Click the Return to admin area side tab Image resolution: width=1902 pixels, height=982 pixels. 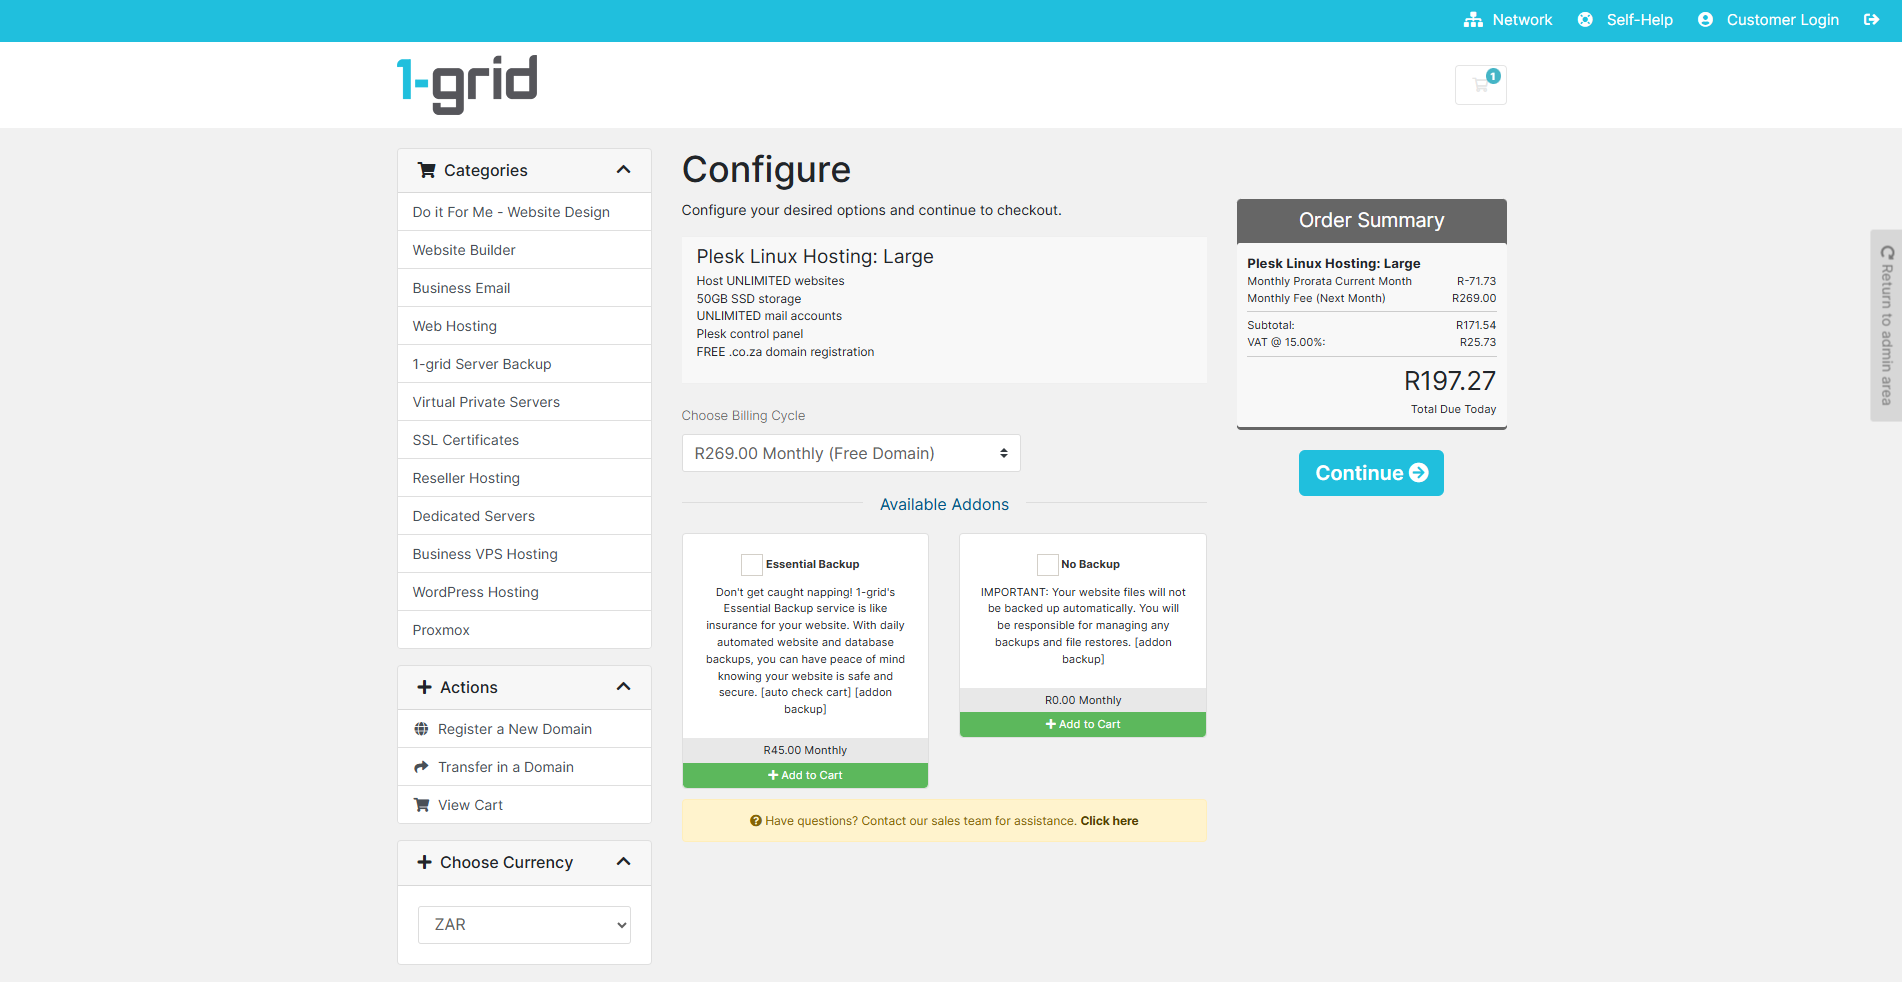pyautogui.click(x=1886, y=325)
